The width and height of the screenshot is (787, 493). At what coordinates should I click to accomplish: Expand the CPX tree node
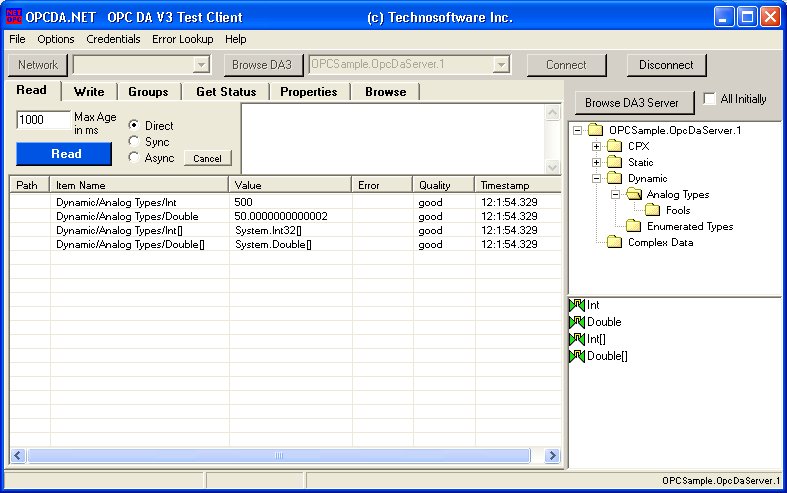(596, 147)
